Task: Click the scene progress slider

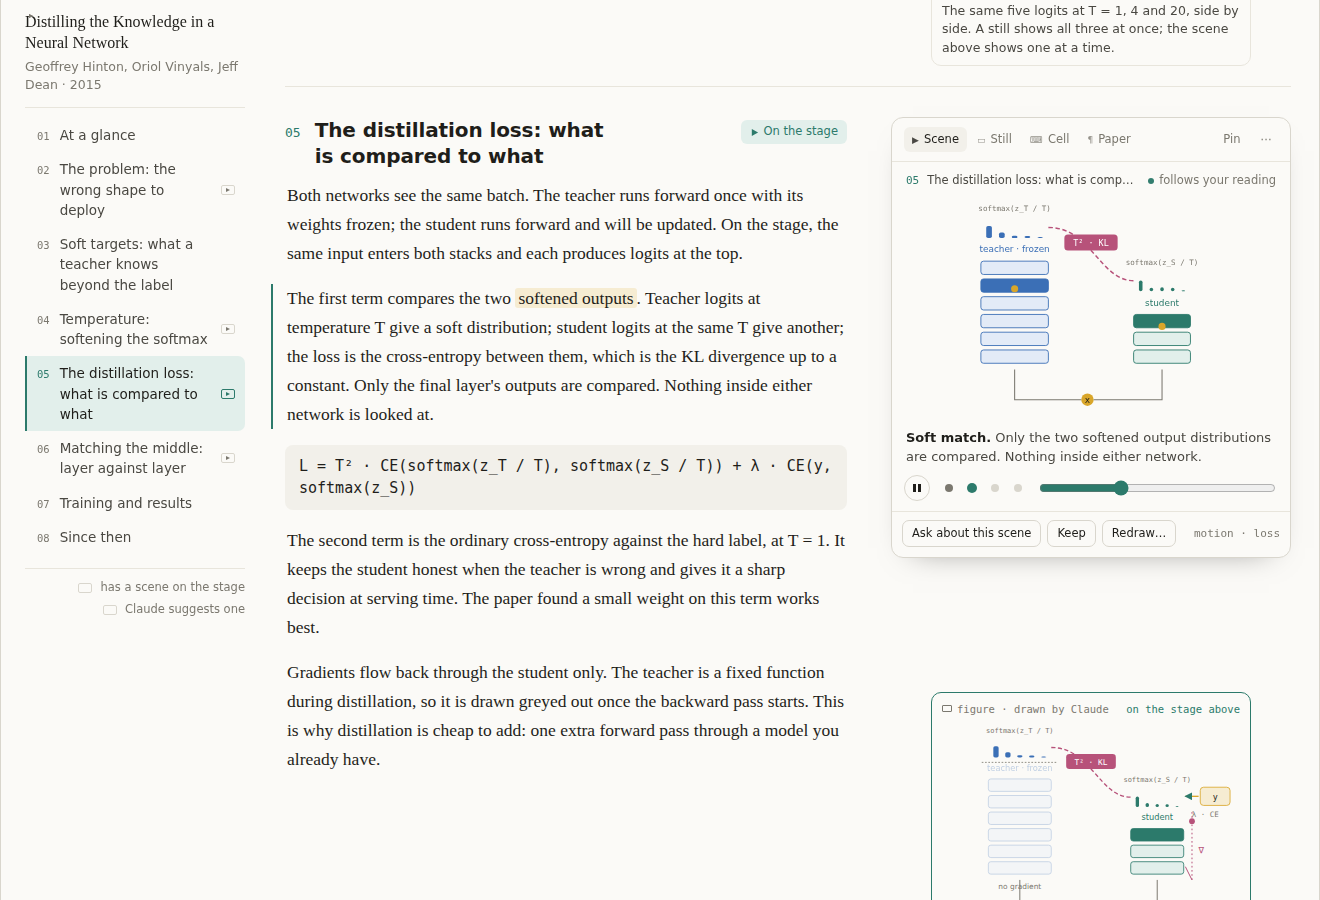Action: (x=1157, y=488)
